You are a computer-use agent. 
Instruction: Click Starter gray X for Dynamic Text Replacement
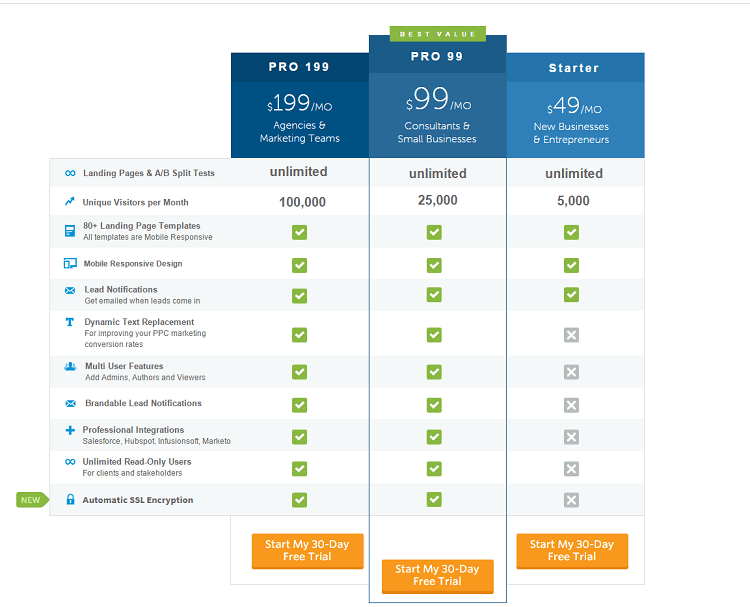(x=571, y=335)
